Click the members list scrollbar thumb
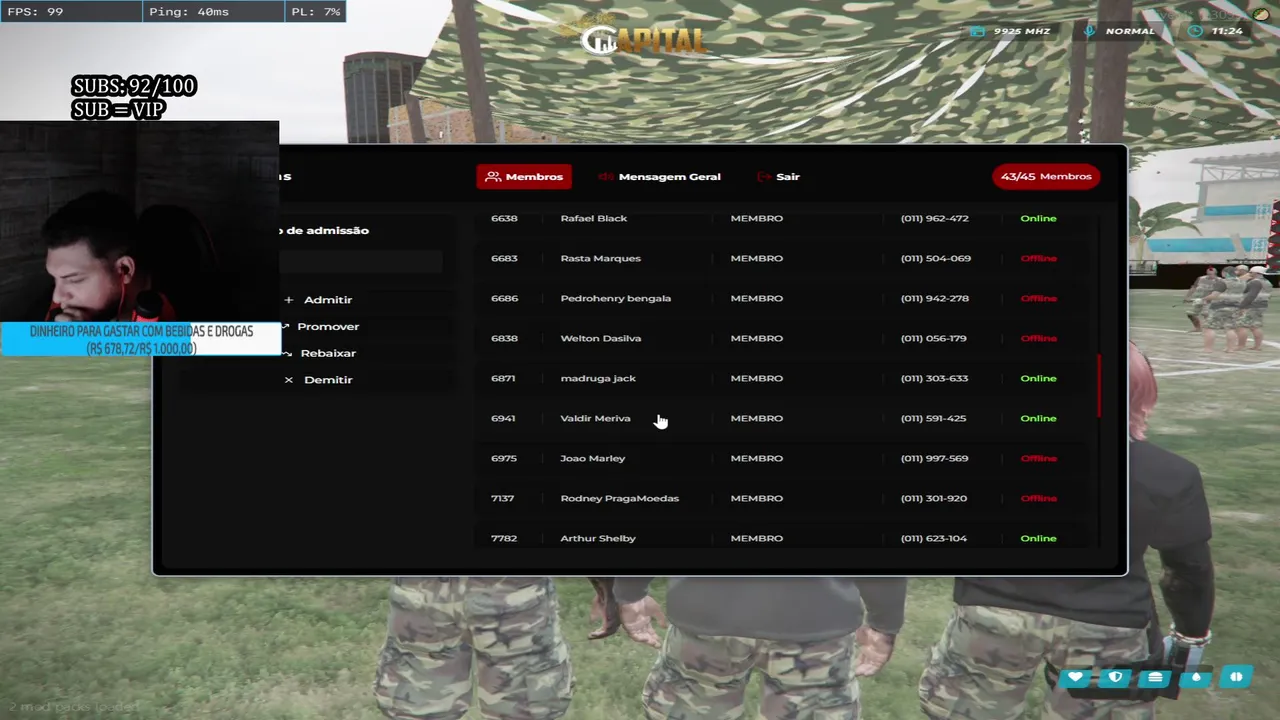This screenshot has height=720, width=1280. pyautogui.click(x=1099, y=386)
